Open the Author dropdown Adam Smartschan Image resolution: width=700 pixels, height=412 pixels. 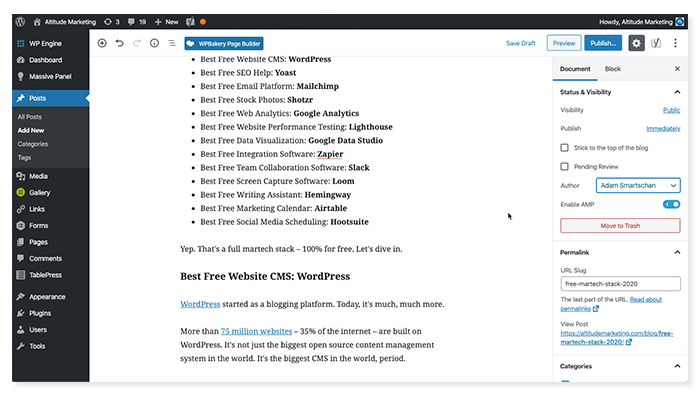click(x=638, y=185)
